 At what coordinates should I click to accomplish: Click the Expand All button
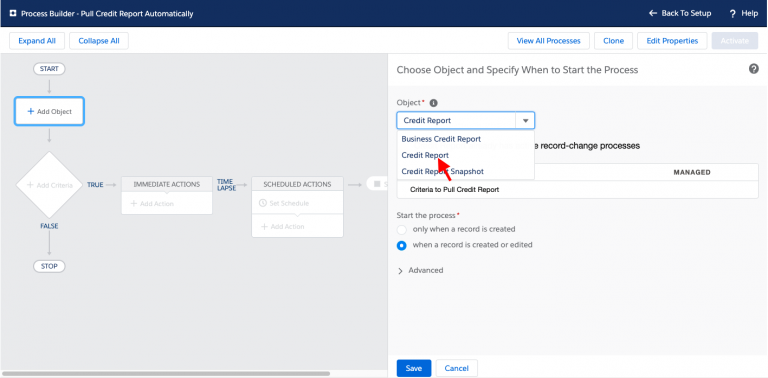point(37,41)
